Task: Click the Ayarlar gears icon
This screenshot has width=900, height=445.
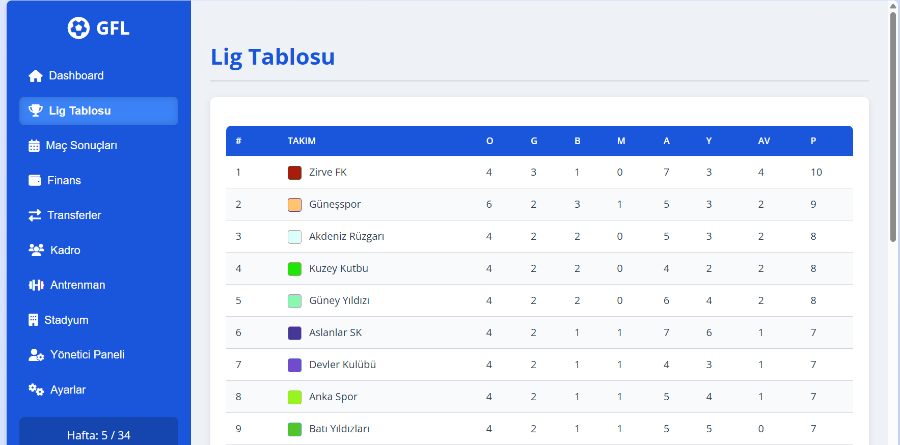Action: (36, 390)
